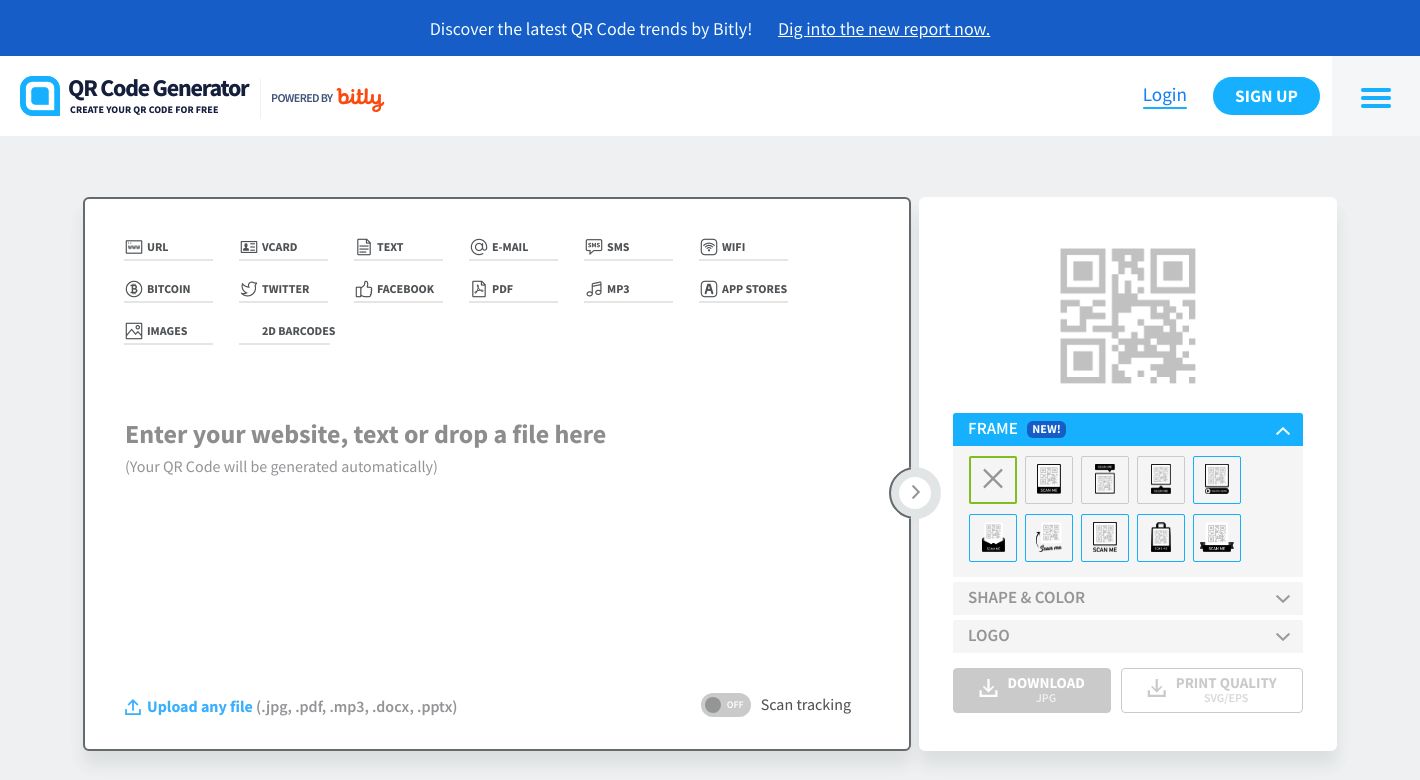Image resolution: width=1420 pixels, height=780 pixels.
Task: Click the PRINT QUALITY SVG/EPS button
Action: [x=1212, y=690]
